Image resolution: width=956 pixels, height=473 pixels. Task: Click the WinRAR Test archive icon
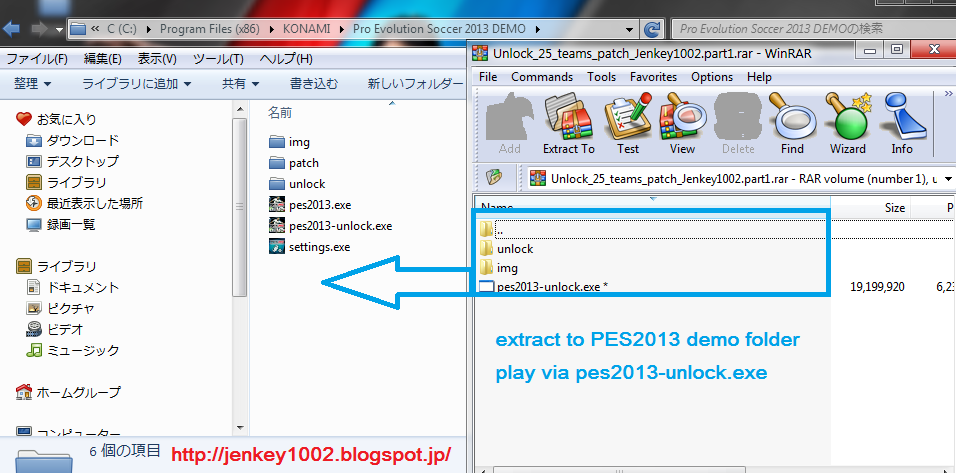(x=628, y=123)
